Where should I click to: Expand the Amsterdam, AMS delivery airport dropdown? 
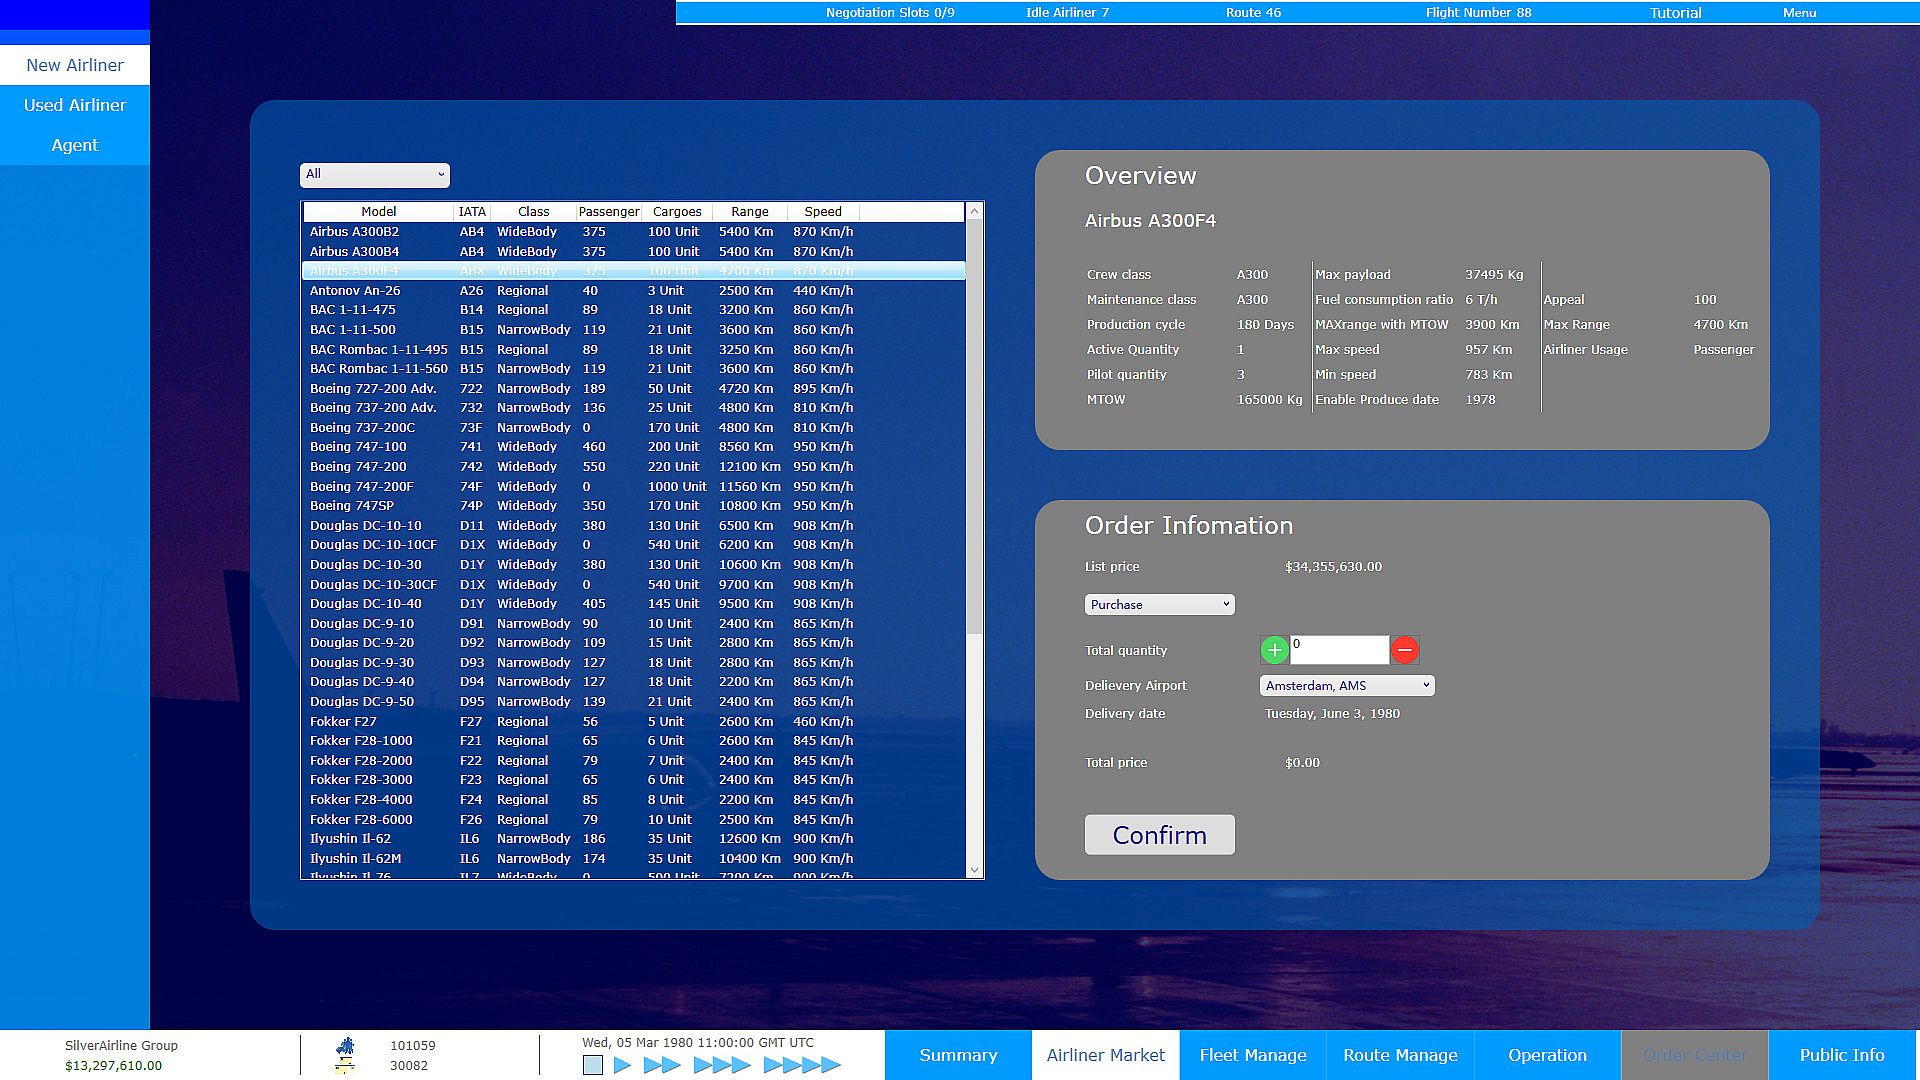(x=1346, y=686)
